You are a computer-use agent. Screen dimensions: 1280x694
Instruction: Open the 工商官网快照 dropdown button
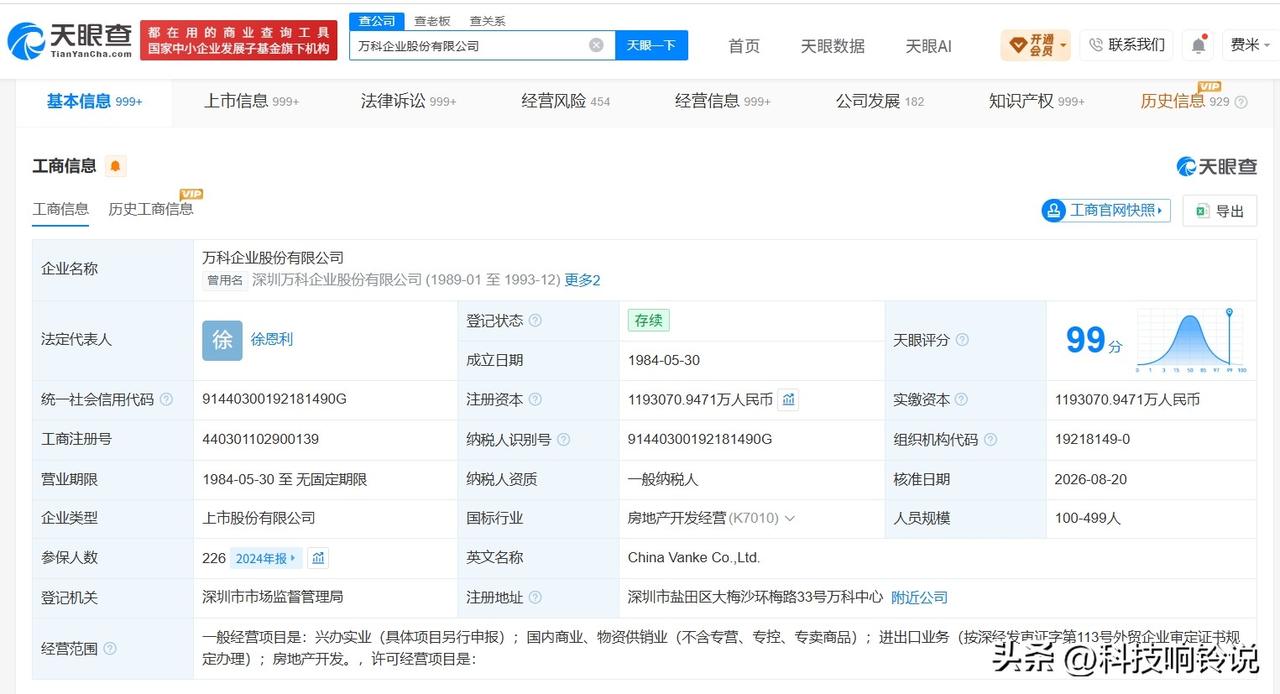[x=1106, y=210]
